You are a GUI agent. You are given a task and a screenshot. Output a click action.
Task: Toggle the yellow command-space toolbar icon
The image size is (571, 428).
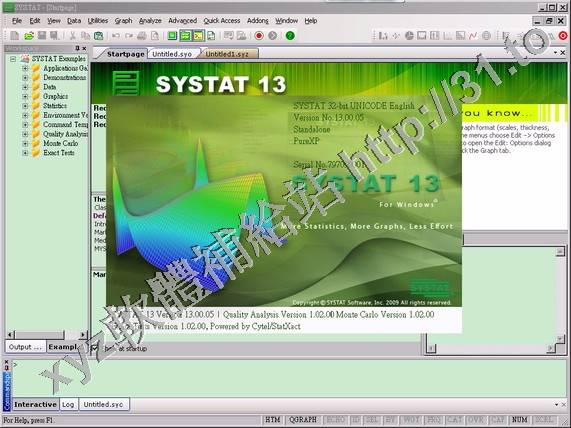pos(198,36)
